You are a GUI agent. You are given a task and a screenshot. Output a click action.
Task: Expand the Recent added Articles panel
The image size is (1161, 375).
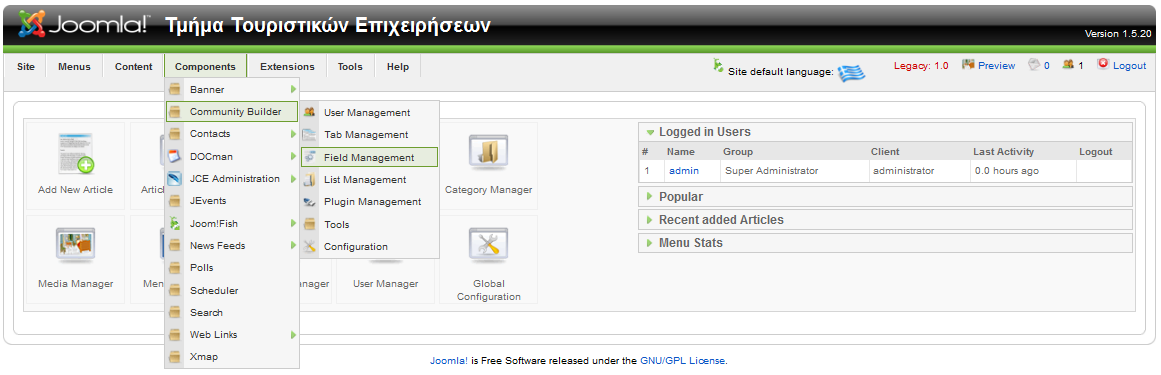[885, 219]
